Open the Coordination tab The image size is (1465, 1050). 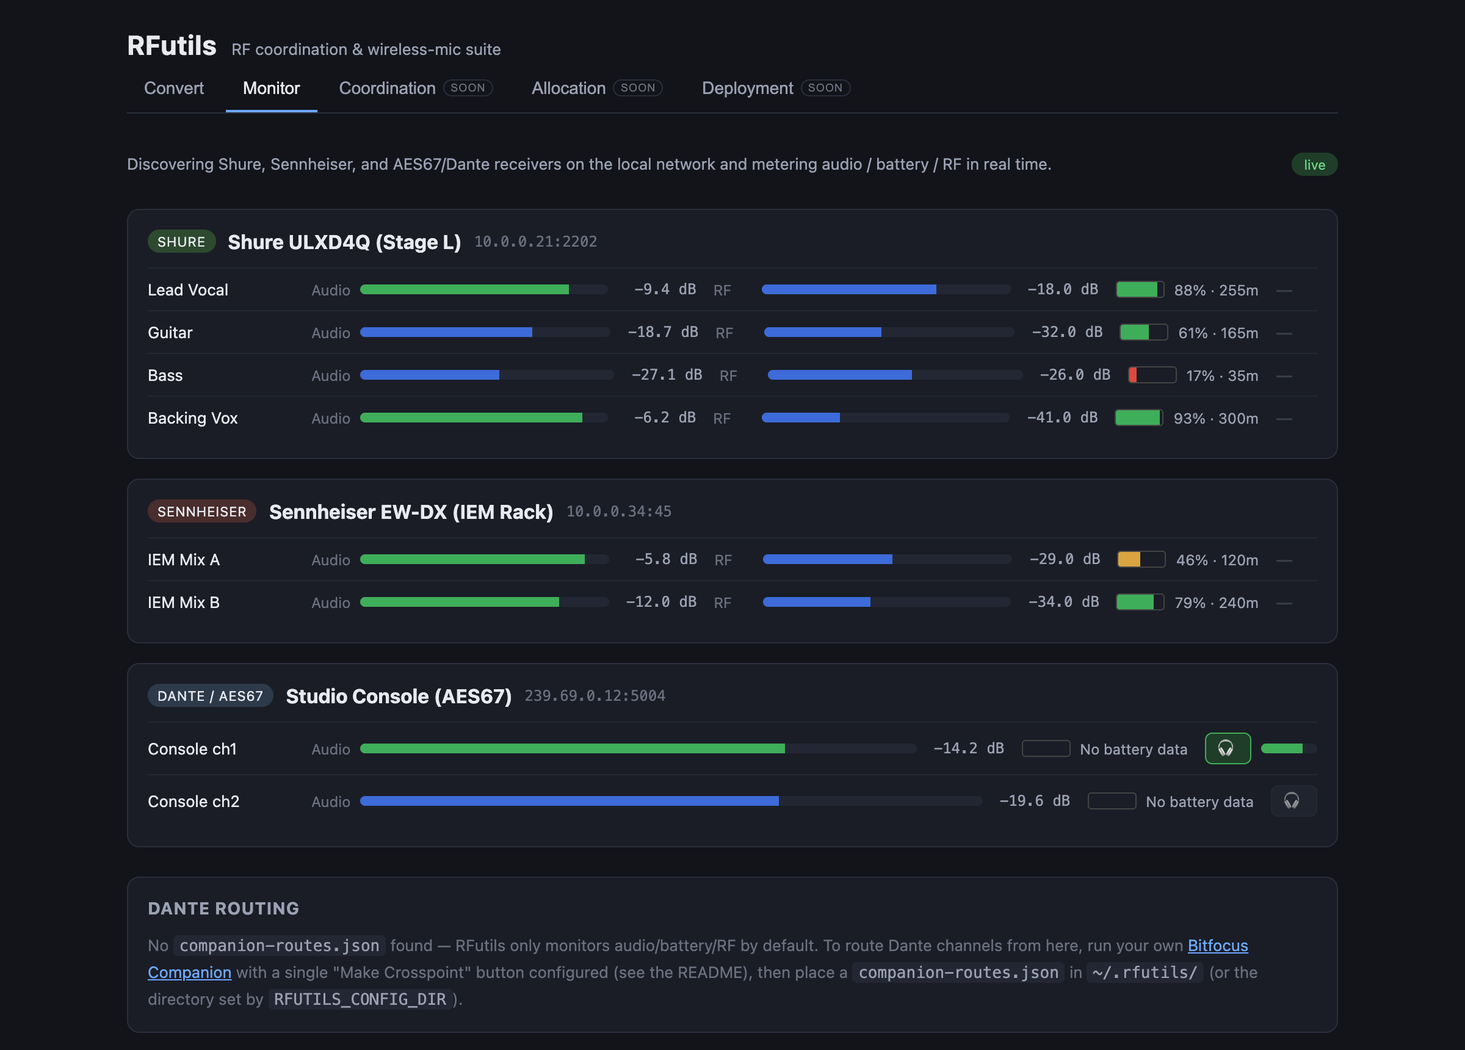coord(415,88)
